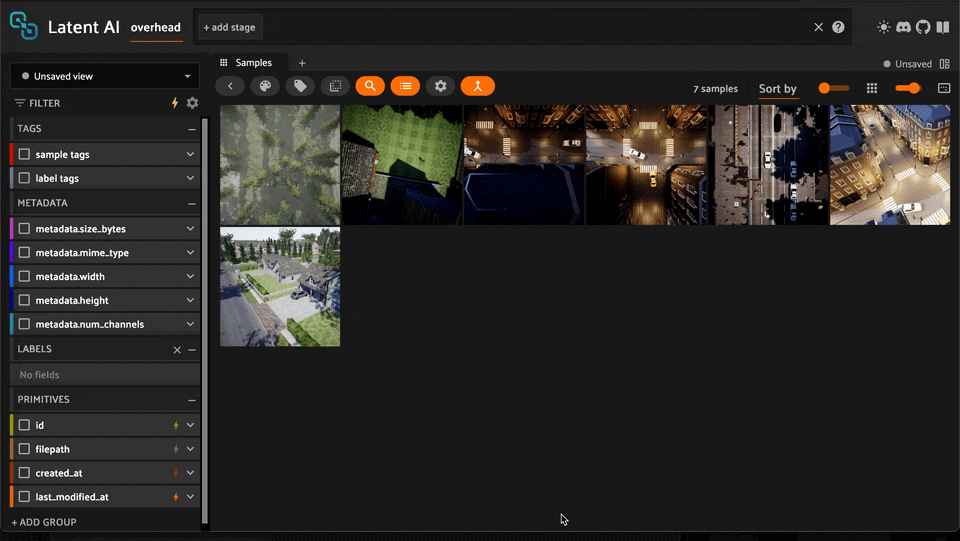Open the Unsaved view dropdown

(x=105, y=76)
